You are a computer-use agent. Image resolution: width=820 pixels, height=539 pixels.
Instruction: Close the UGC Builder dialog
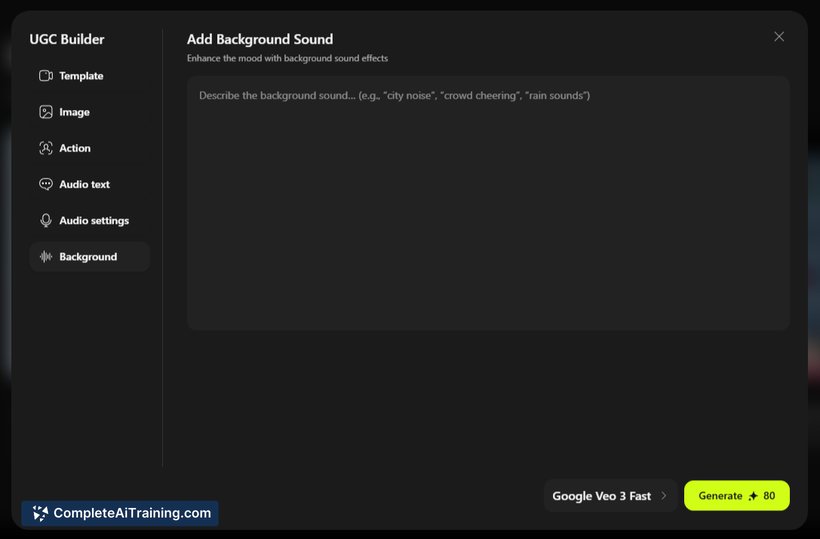coord(779,37)
